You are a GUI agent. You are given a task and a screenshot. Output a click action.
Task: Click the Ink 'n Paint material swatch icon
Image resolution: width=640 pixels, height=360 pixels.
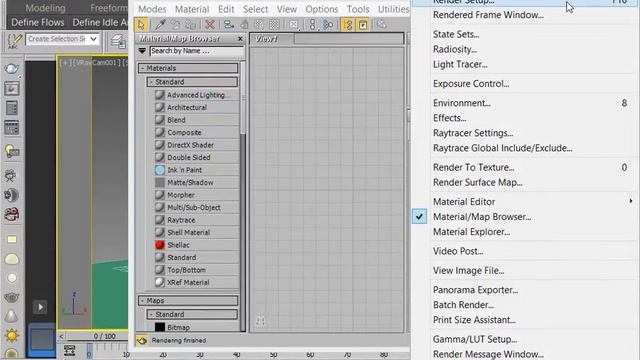coord(160,170)
